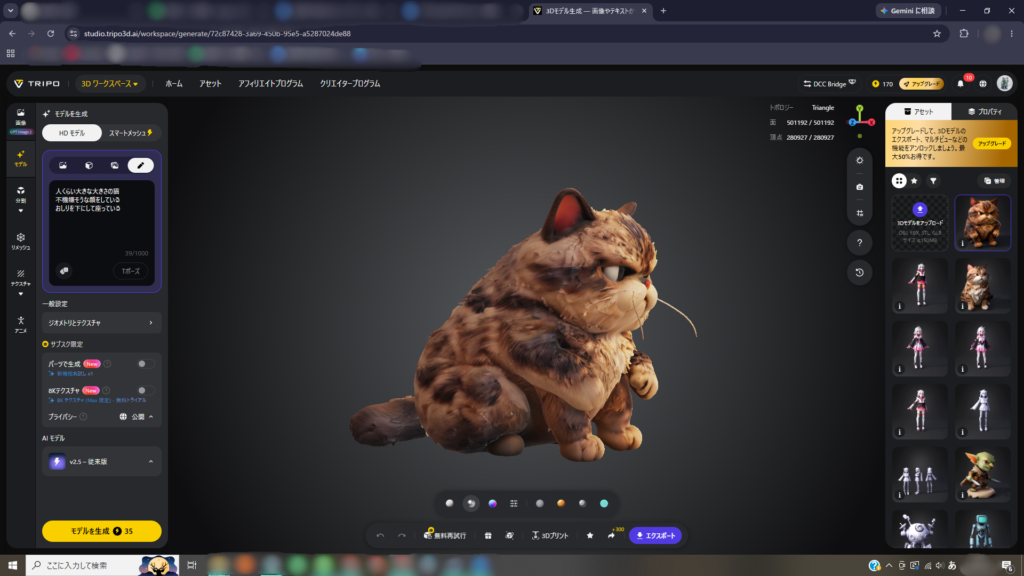Open the help question mark button
This screenshot has width=1024, height=576.
tap(859, 243)
